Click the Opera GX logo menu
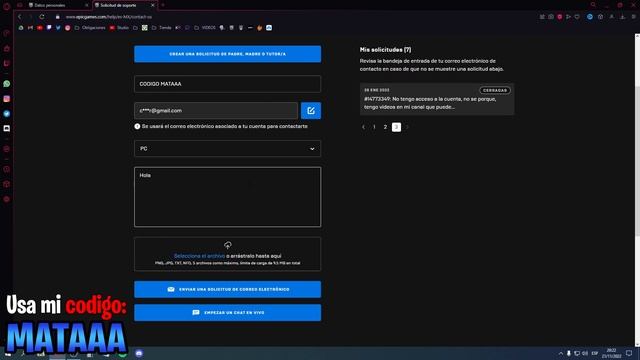 pos(6,6)
